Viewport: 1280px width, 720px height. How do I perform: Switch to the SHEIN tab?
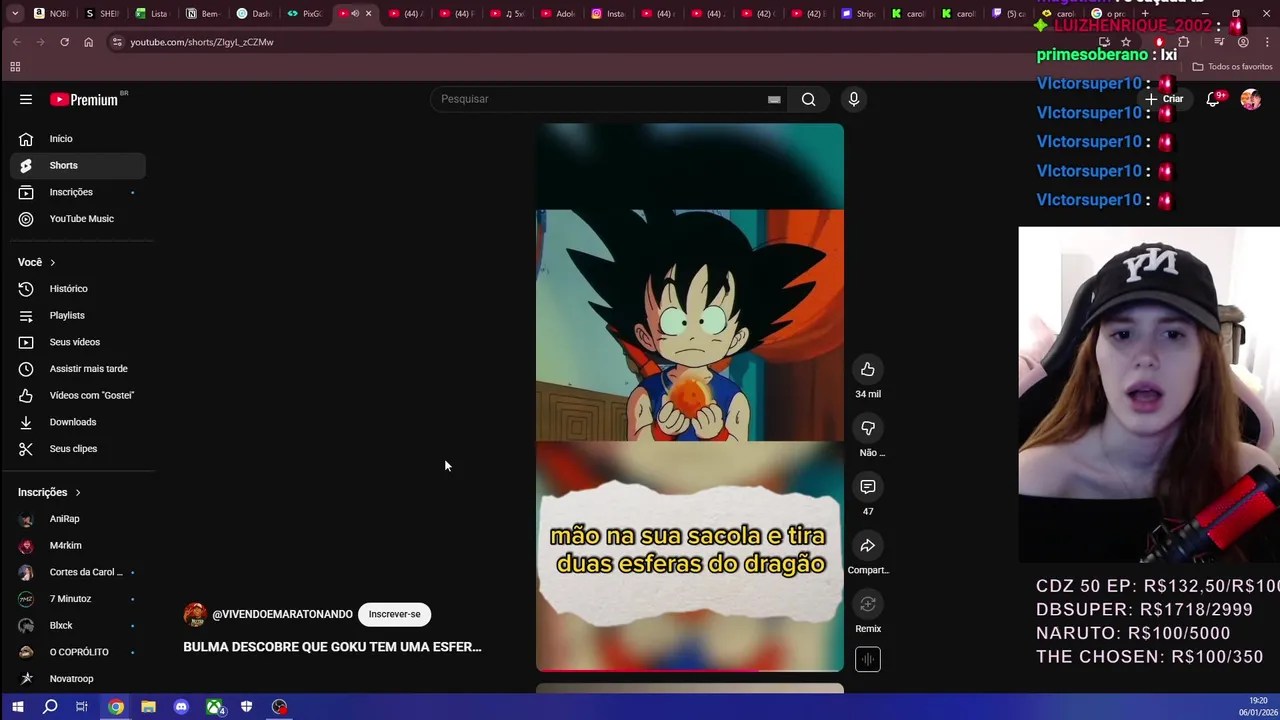102,14
